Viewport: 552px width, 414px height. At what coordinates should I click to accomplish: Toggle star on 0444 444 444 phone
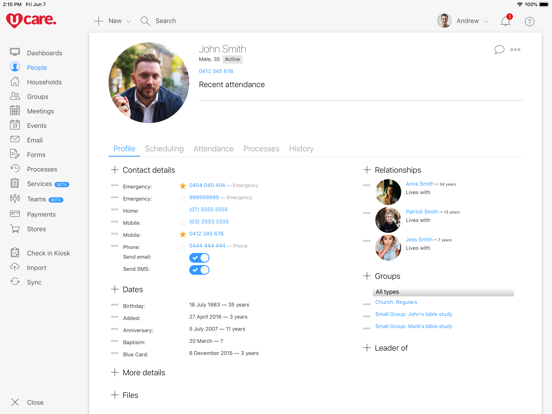[182, 246]
